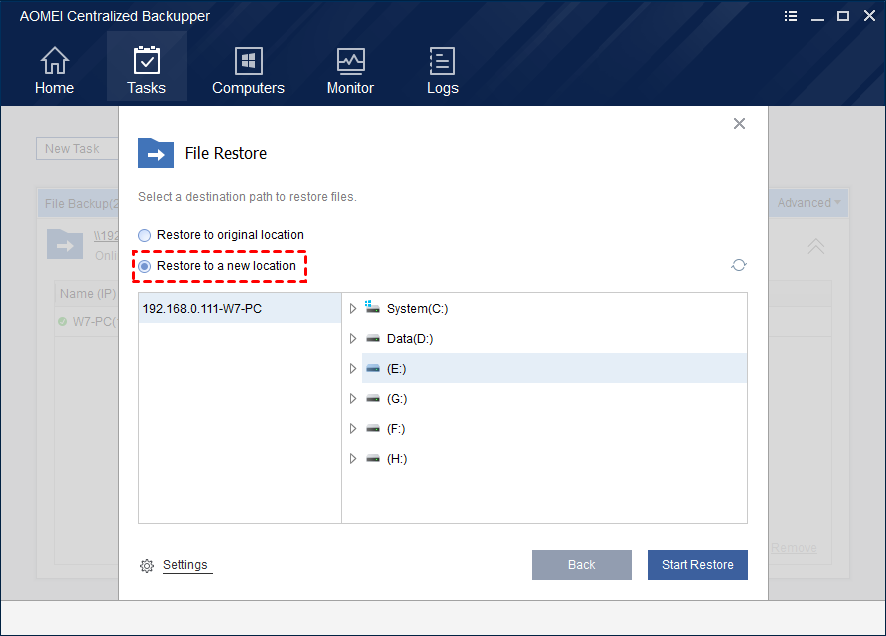
Task: Select the System(C:) drive label
Action: 418,308
